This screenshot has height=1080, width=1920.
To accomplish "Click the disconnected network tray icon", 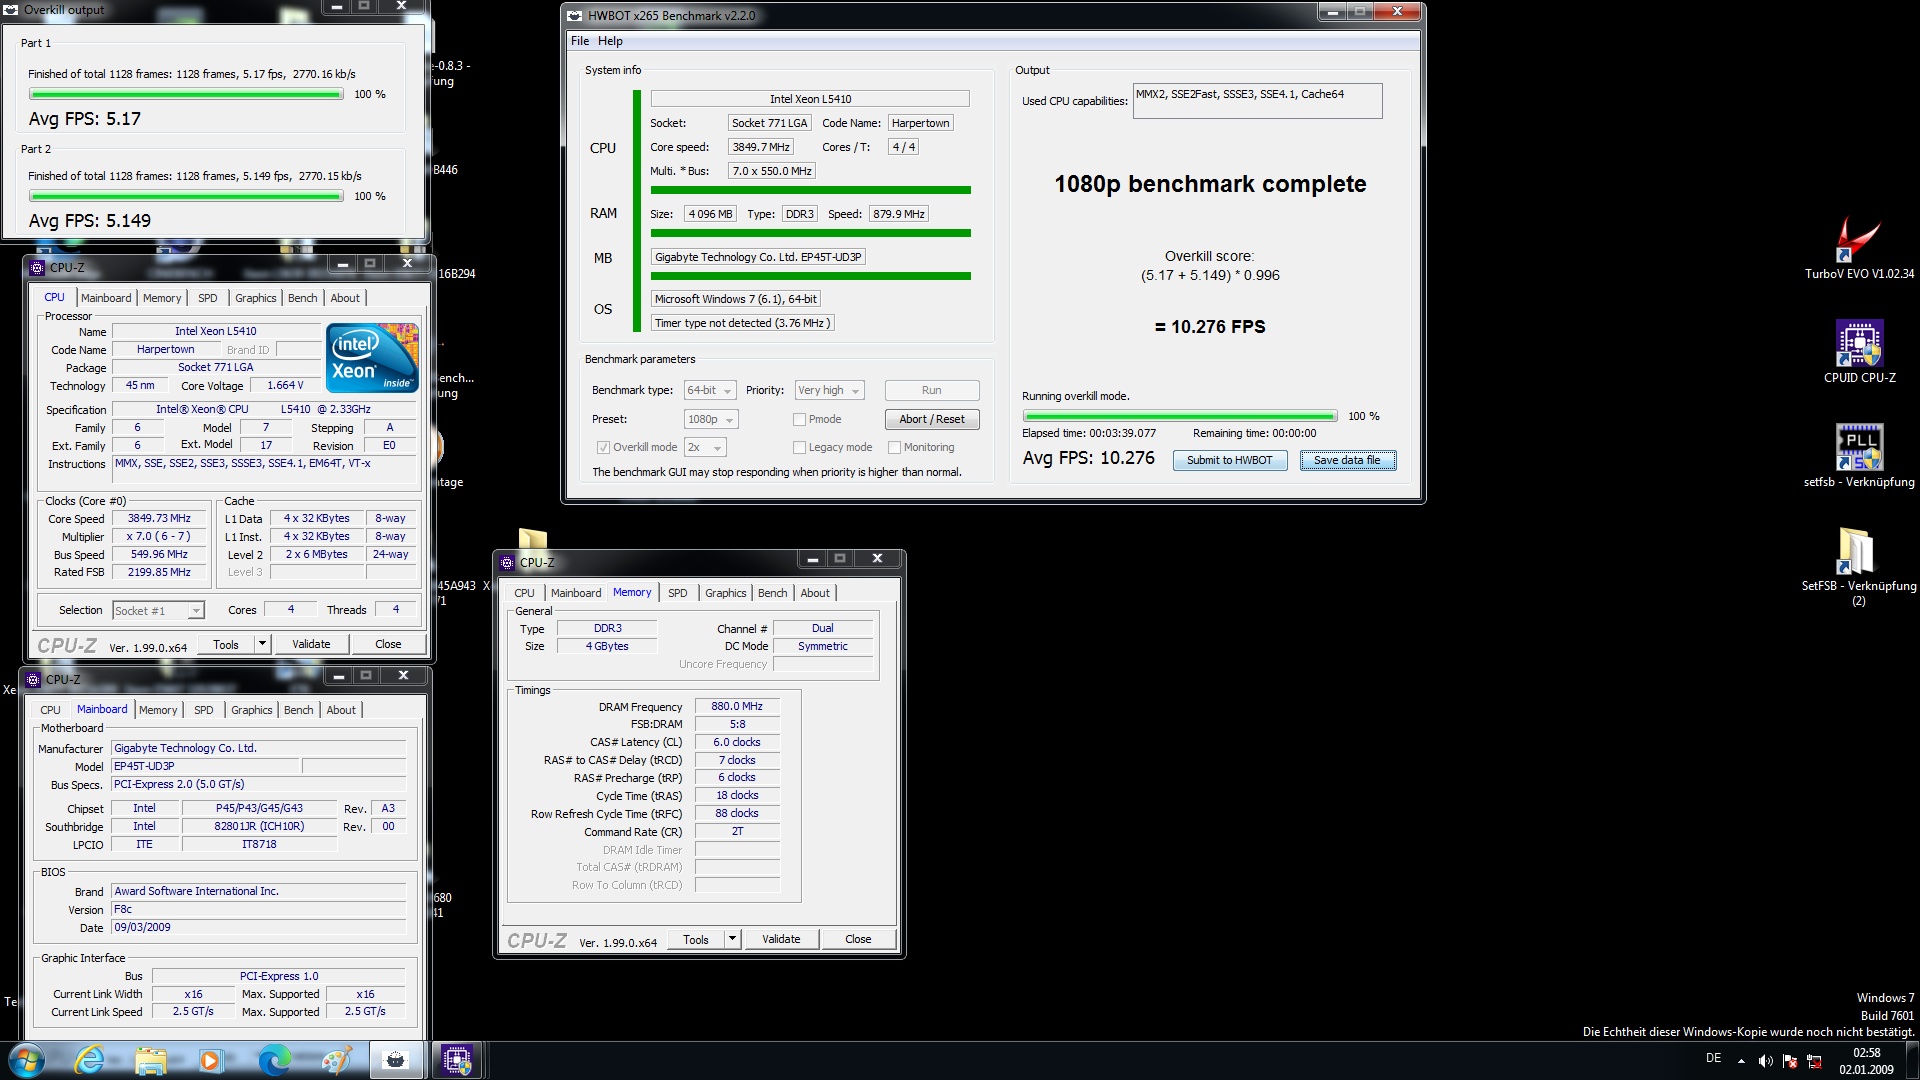I will tap(1813, 1061).
